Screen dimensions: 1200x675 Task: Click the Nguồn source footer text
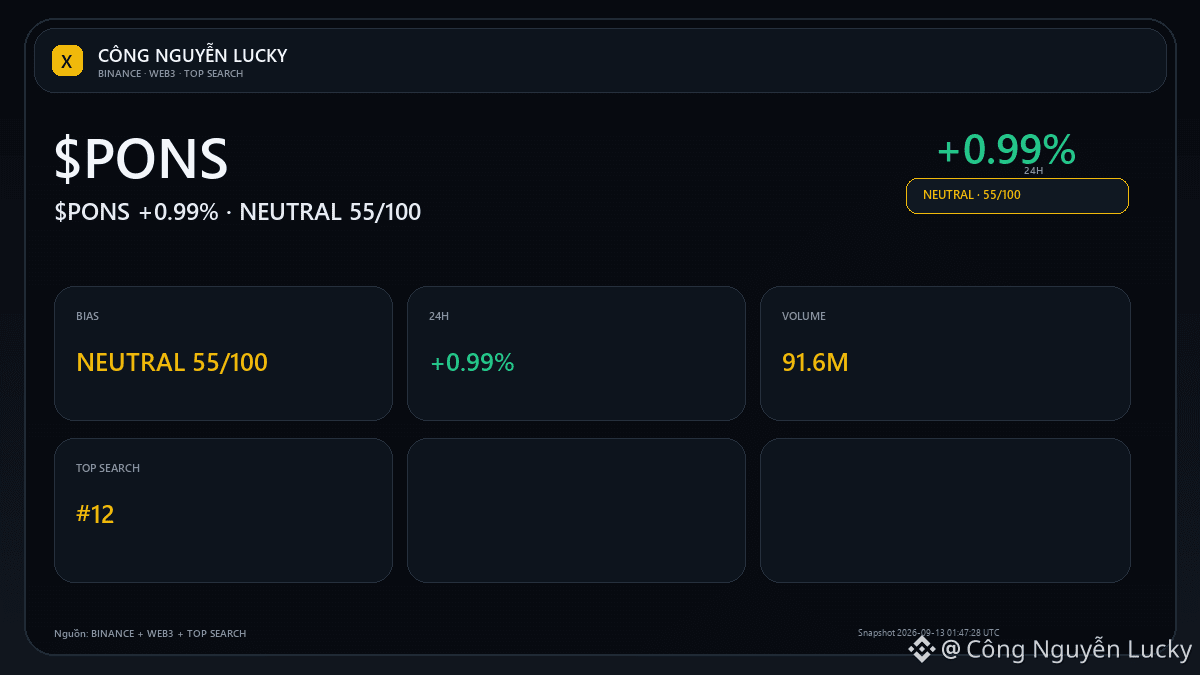(150, 634)
